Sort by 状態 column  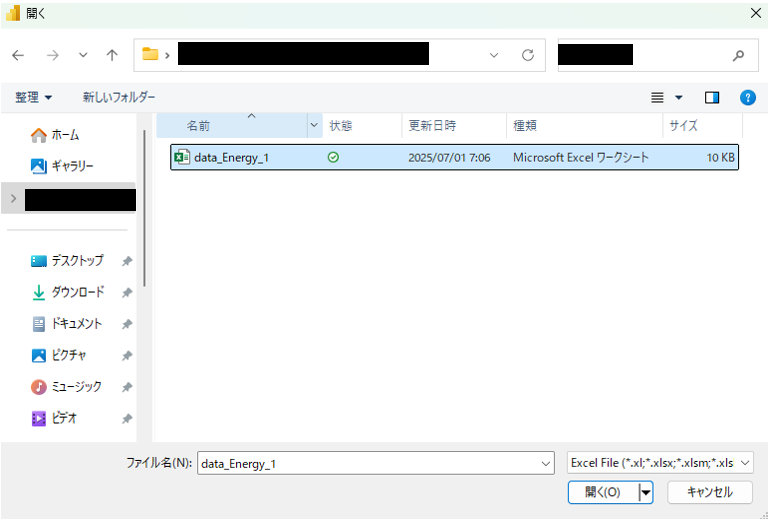click(362, 126)
